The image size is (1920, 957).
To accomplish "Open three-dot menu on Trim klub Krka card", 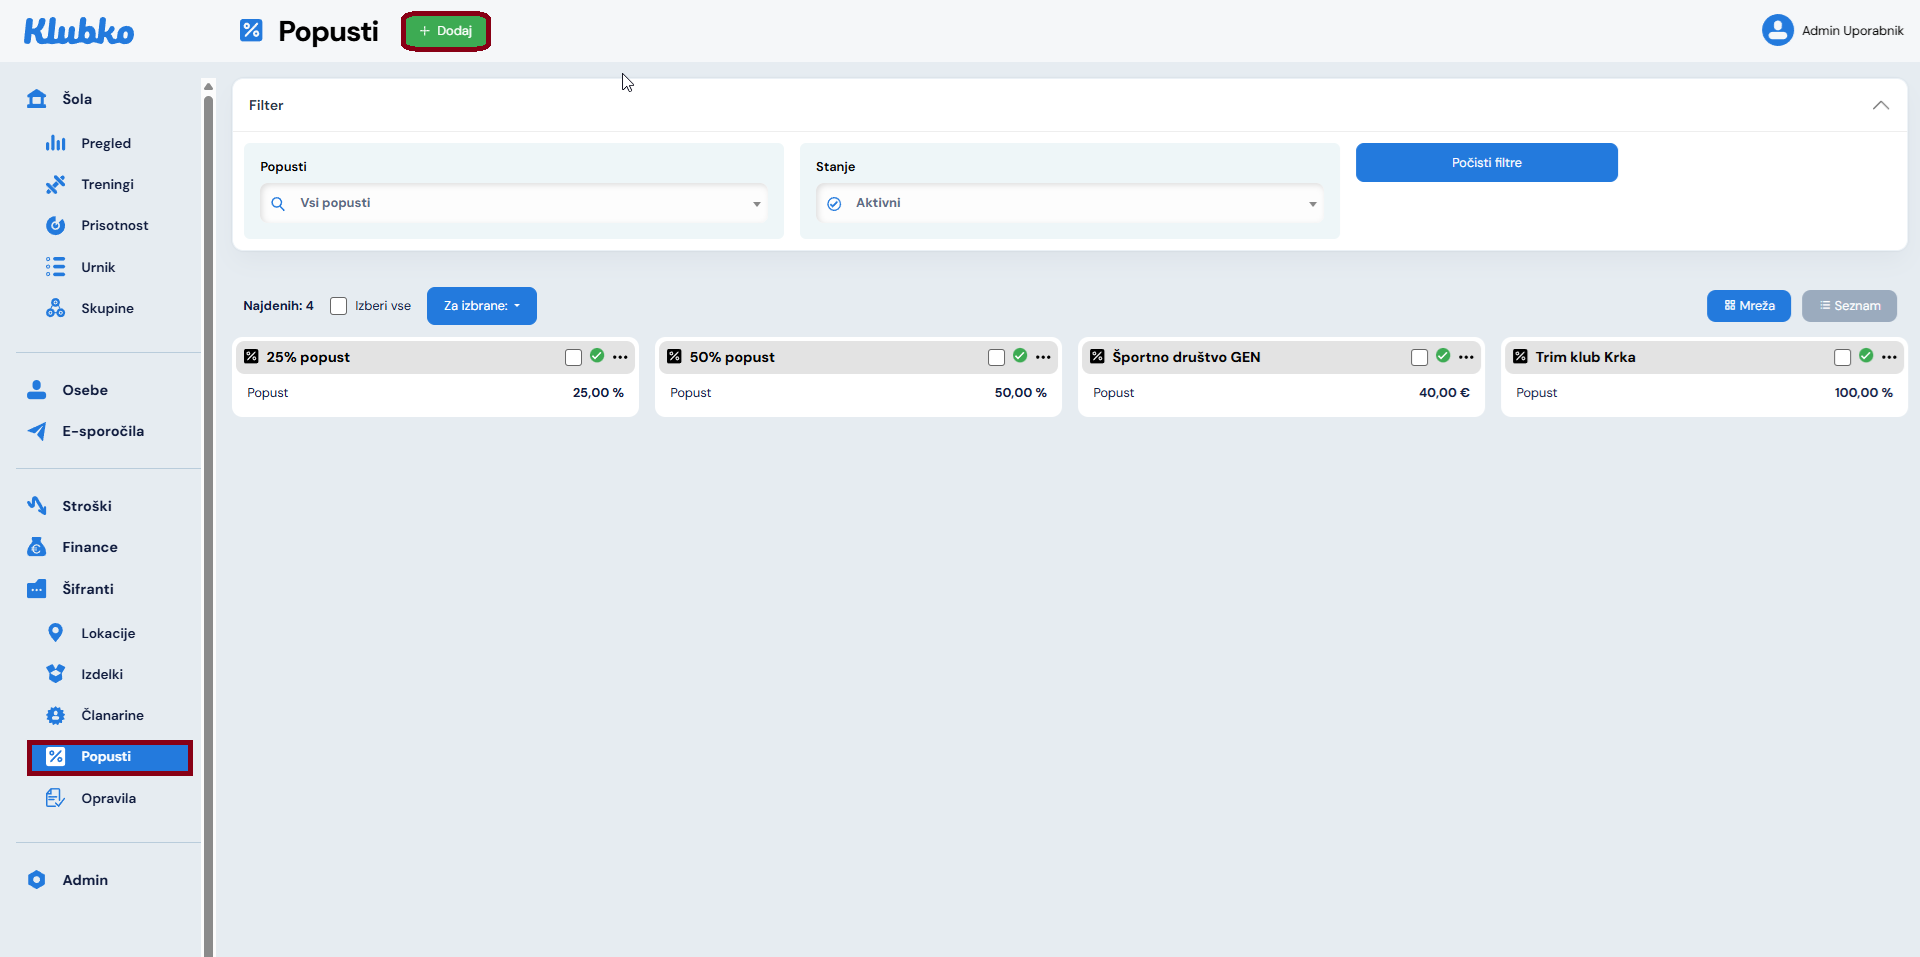I will 1889,357.
